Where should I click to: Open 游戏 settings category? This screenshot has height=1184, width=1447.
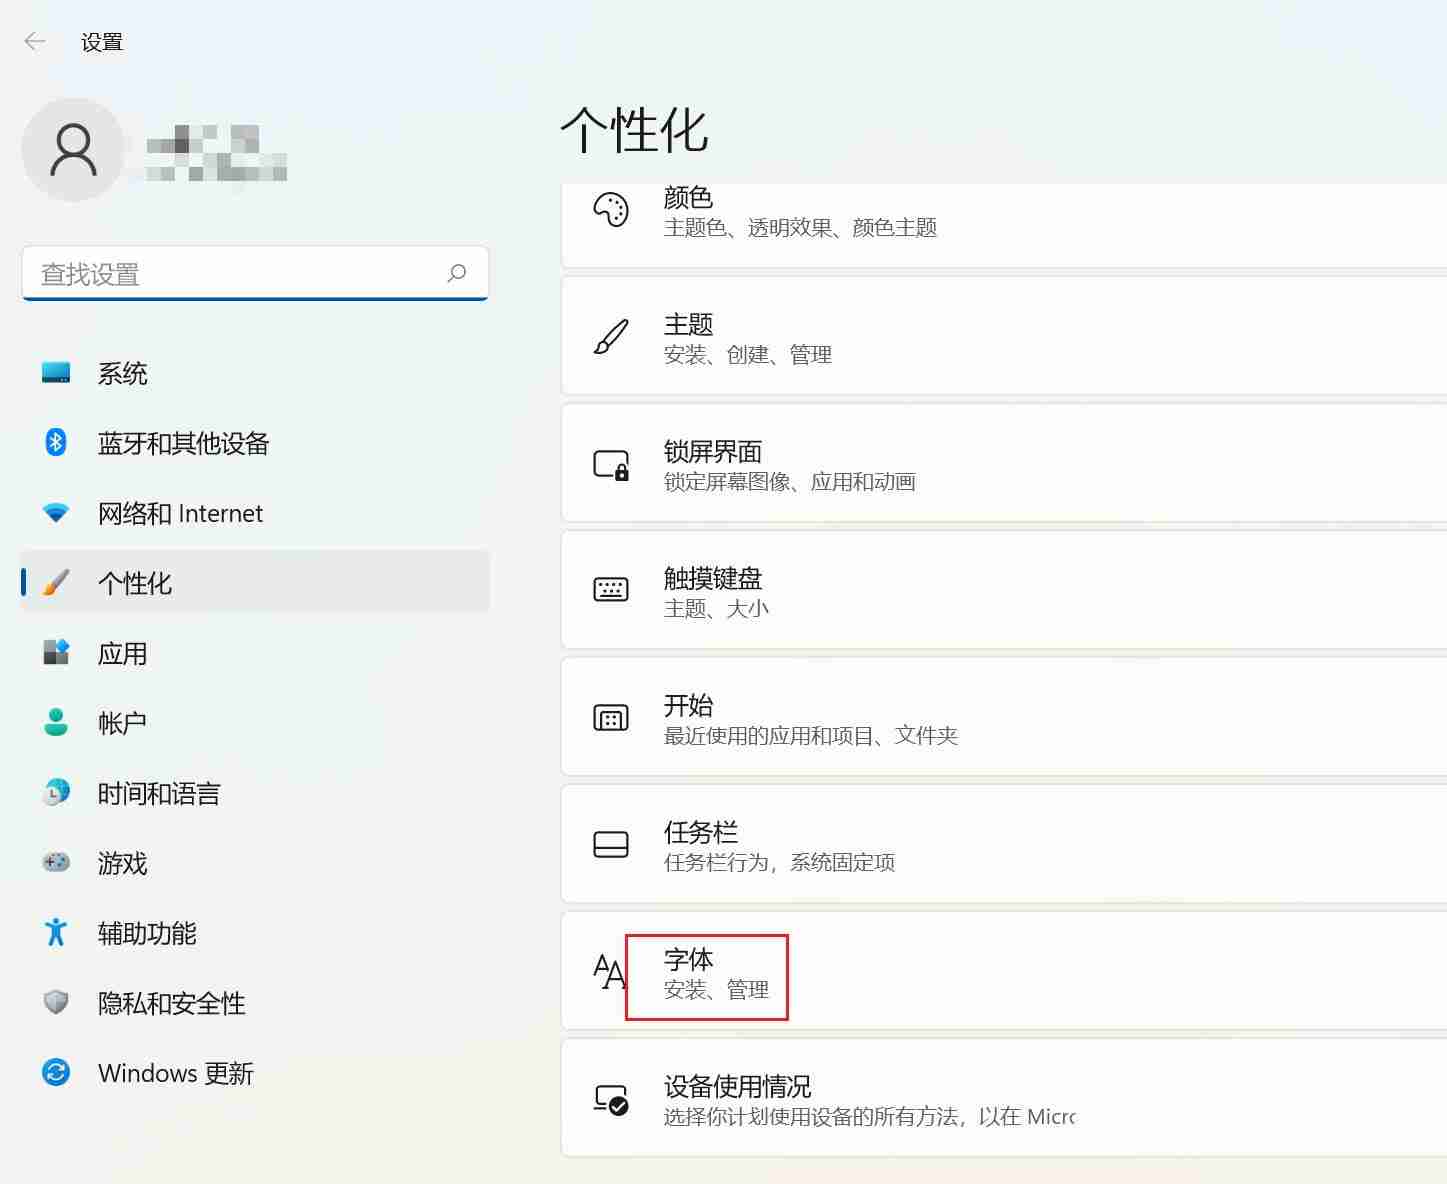121,863
